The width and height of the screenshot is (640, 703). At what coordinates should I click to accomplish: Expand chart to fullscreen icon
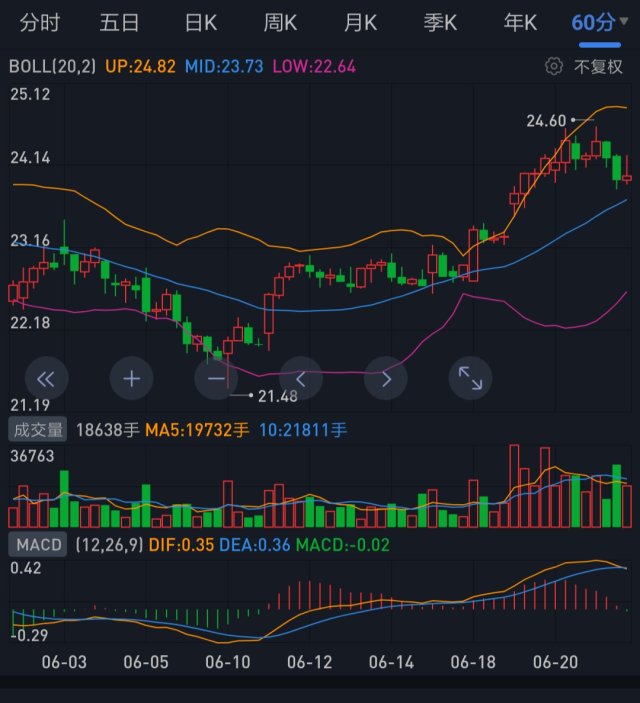(x=470, y=378)
